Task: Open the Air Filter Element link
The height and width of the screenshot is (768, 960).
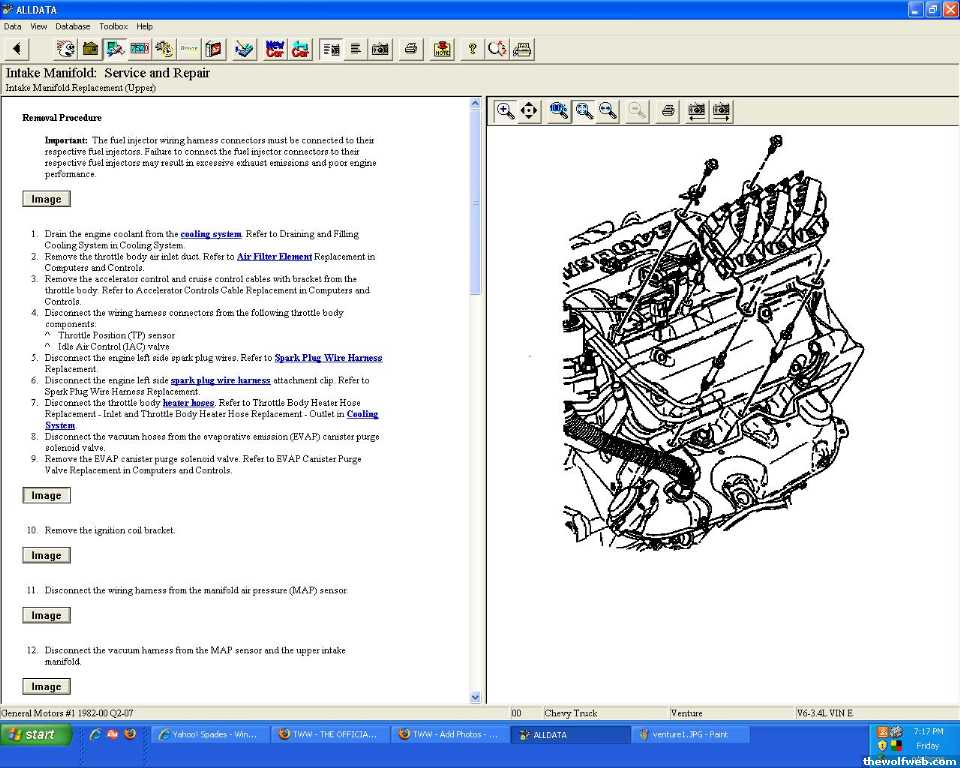Action: (274, 257)
